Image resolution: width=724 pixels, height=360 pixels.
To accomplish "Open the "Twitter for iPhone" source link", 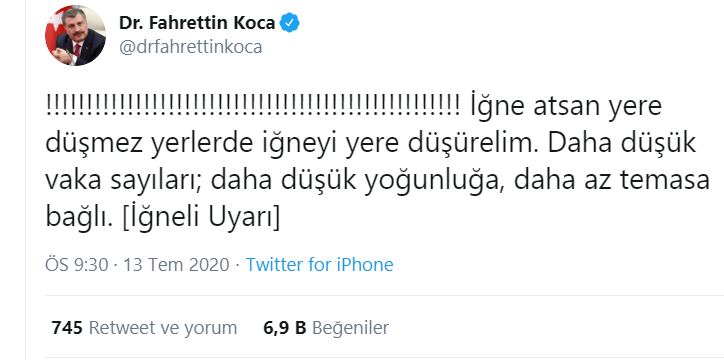I will coord(320,265).
